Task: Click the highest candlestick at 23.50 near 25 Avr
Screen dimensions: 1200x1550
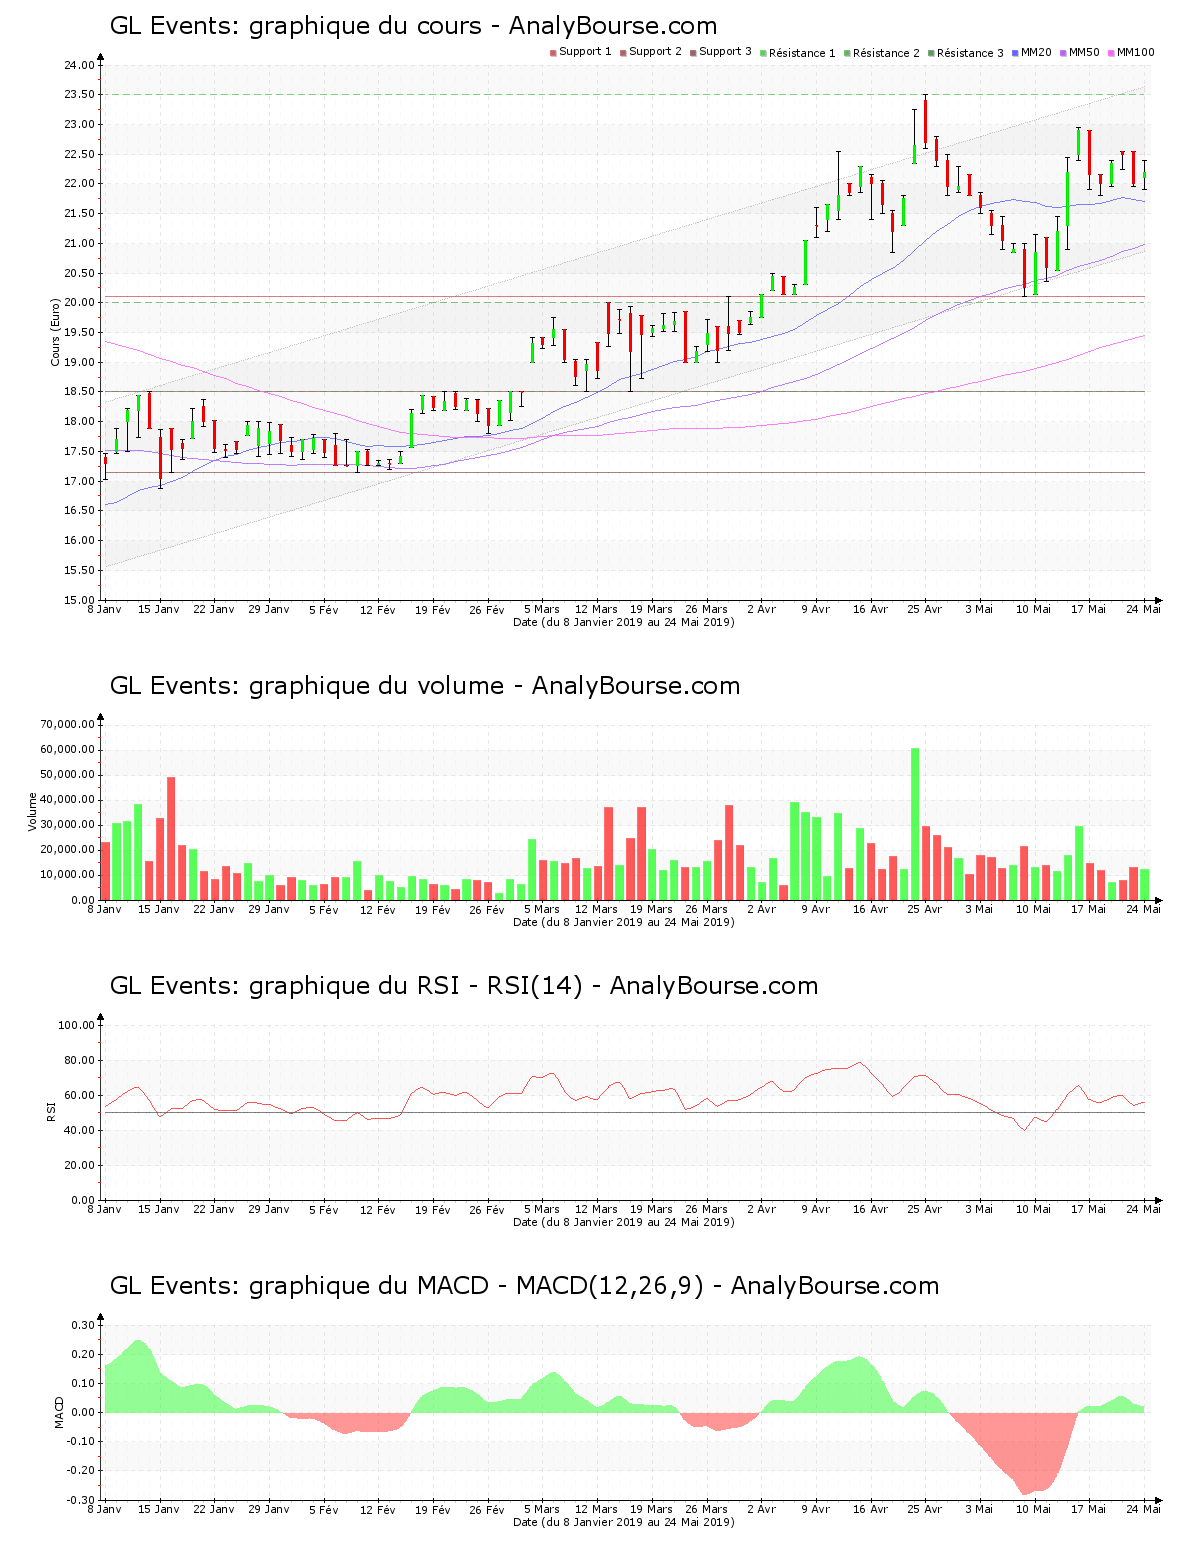Action: (x=925, y=120)
